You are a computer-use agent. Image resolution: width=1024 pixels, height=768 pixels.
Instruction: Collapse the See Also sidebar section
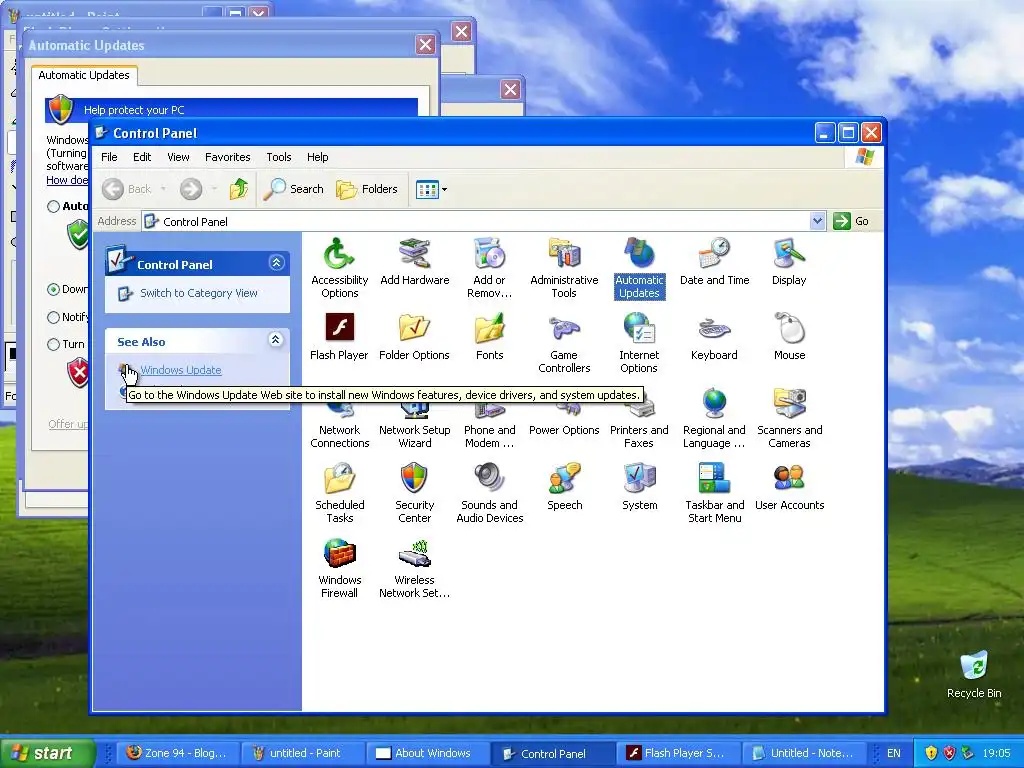pyautogui.click(x=276, y=340)
